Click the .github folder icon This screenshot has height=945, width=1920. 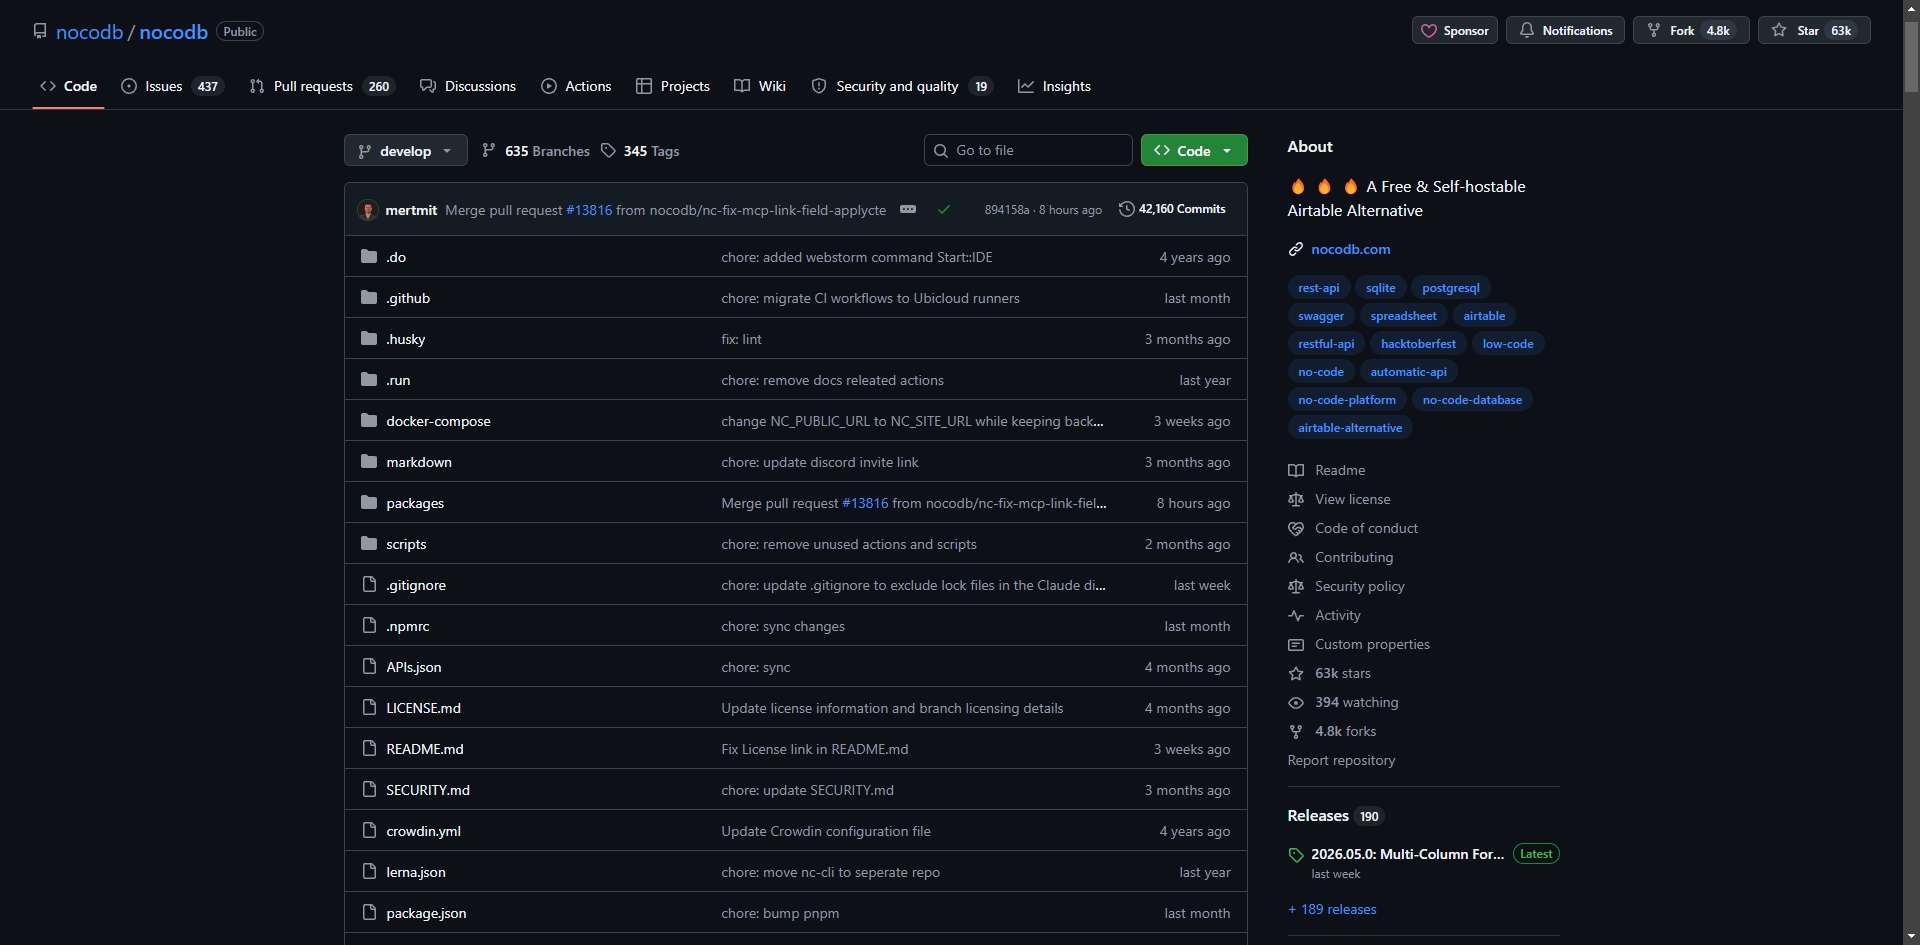click(369, 297)
